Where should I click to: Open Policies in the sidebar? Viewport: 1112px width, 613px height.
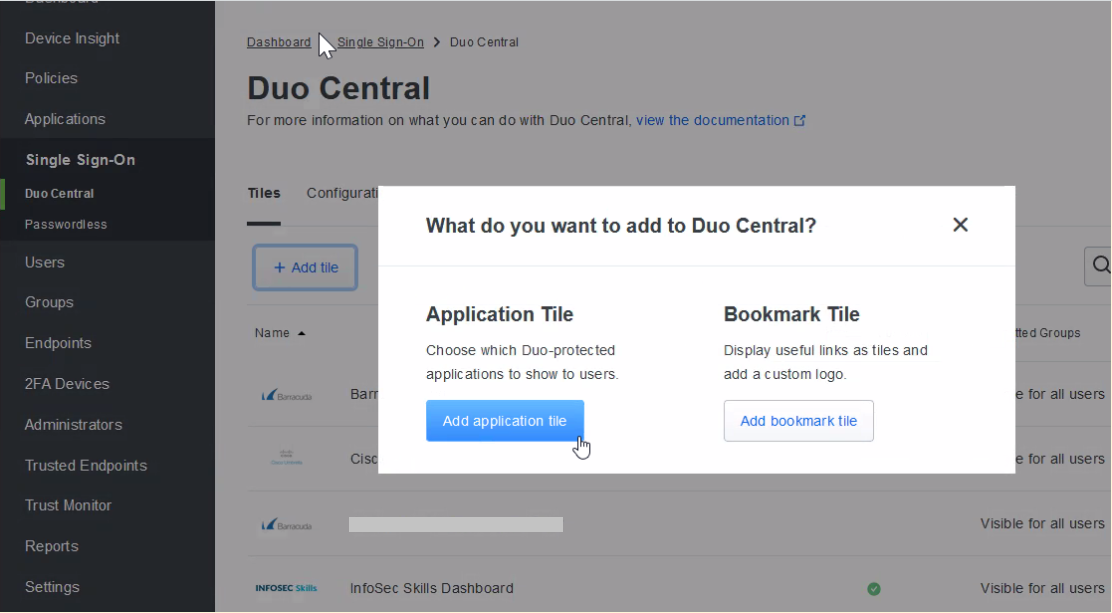51,78
